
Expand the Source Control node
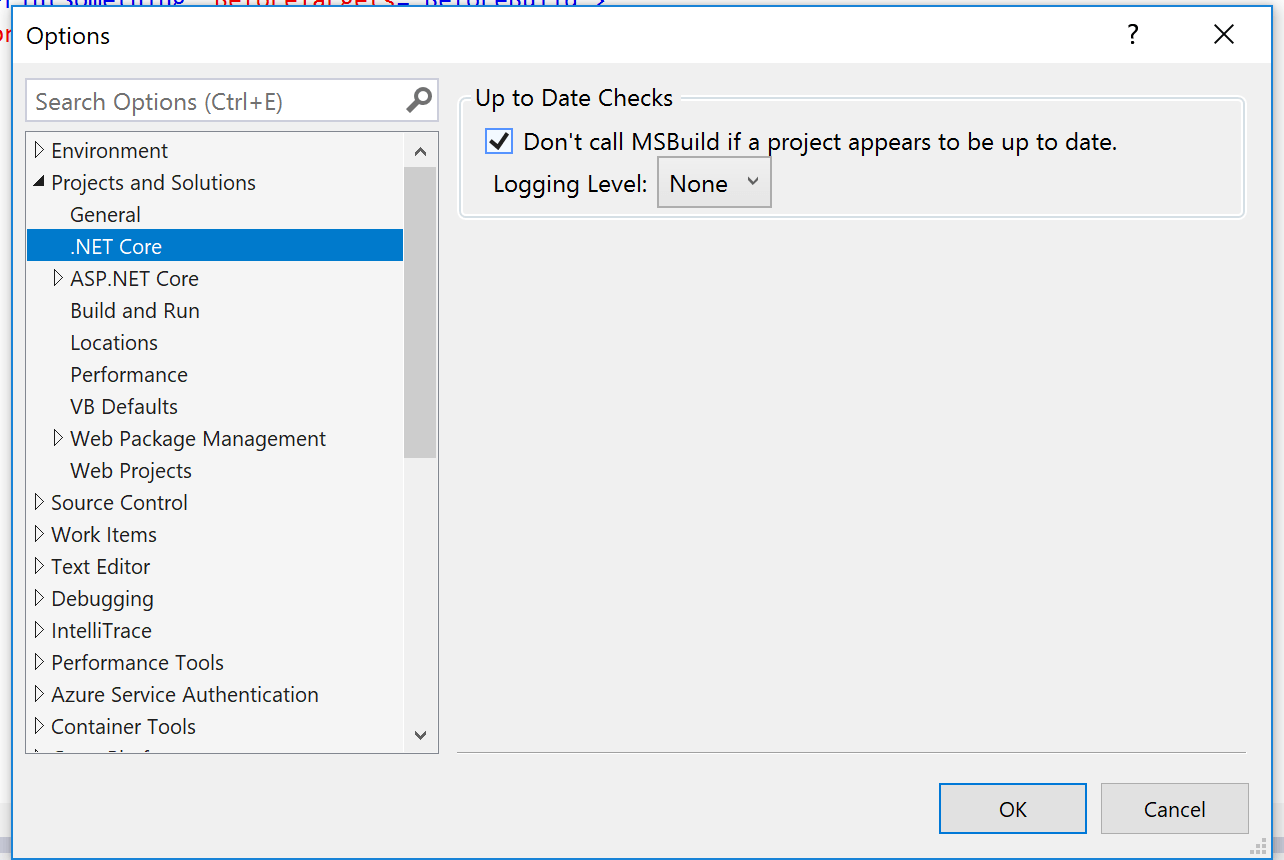tap(39, 503)
